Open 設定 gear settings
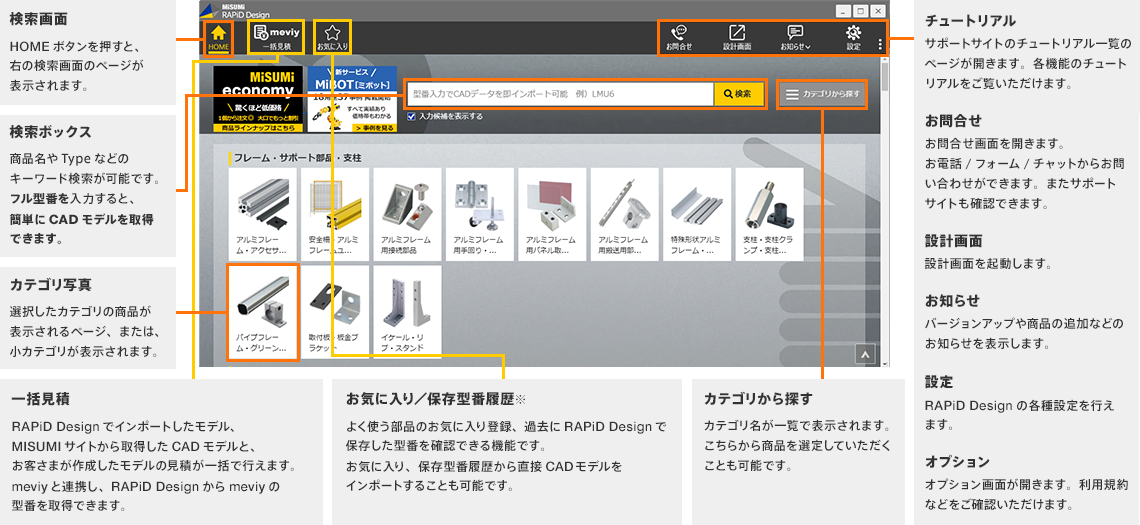Viewport: 1140px width, 525px height. pyautogui.click(x=853, y=37)
